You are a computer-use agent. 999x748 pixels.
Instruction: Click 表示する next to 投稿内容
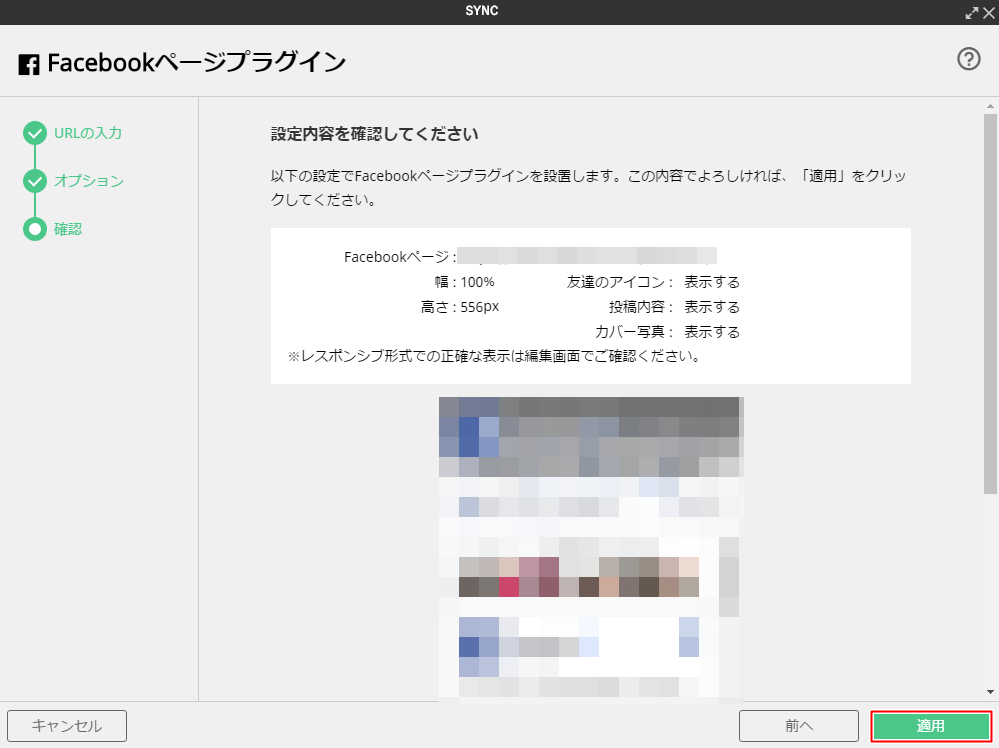(x=712, y=307)
